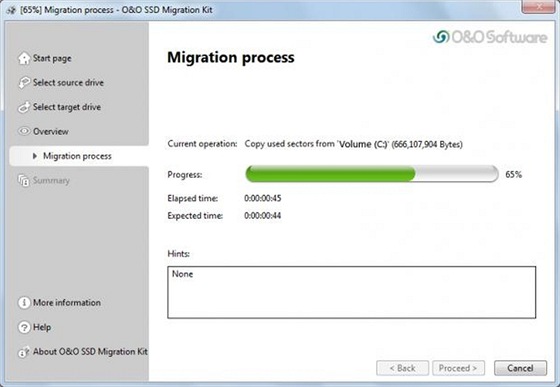Screen dimensions: 560x387
Task: Click the O&O Software logo
Action: click(x=490, y=37)
